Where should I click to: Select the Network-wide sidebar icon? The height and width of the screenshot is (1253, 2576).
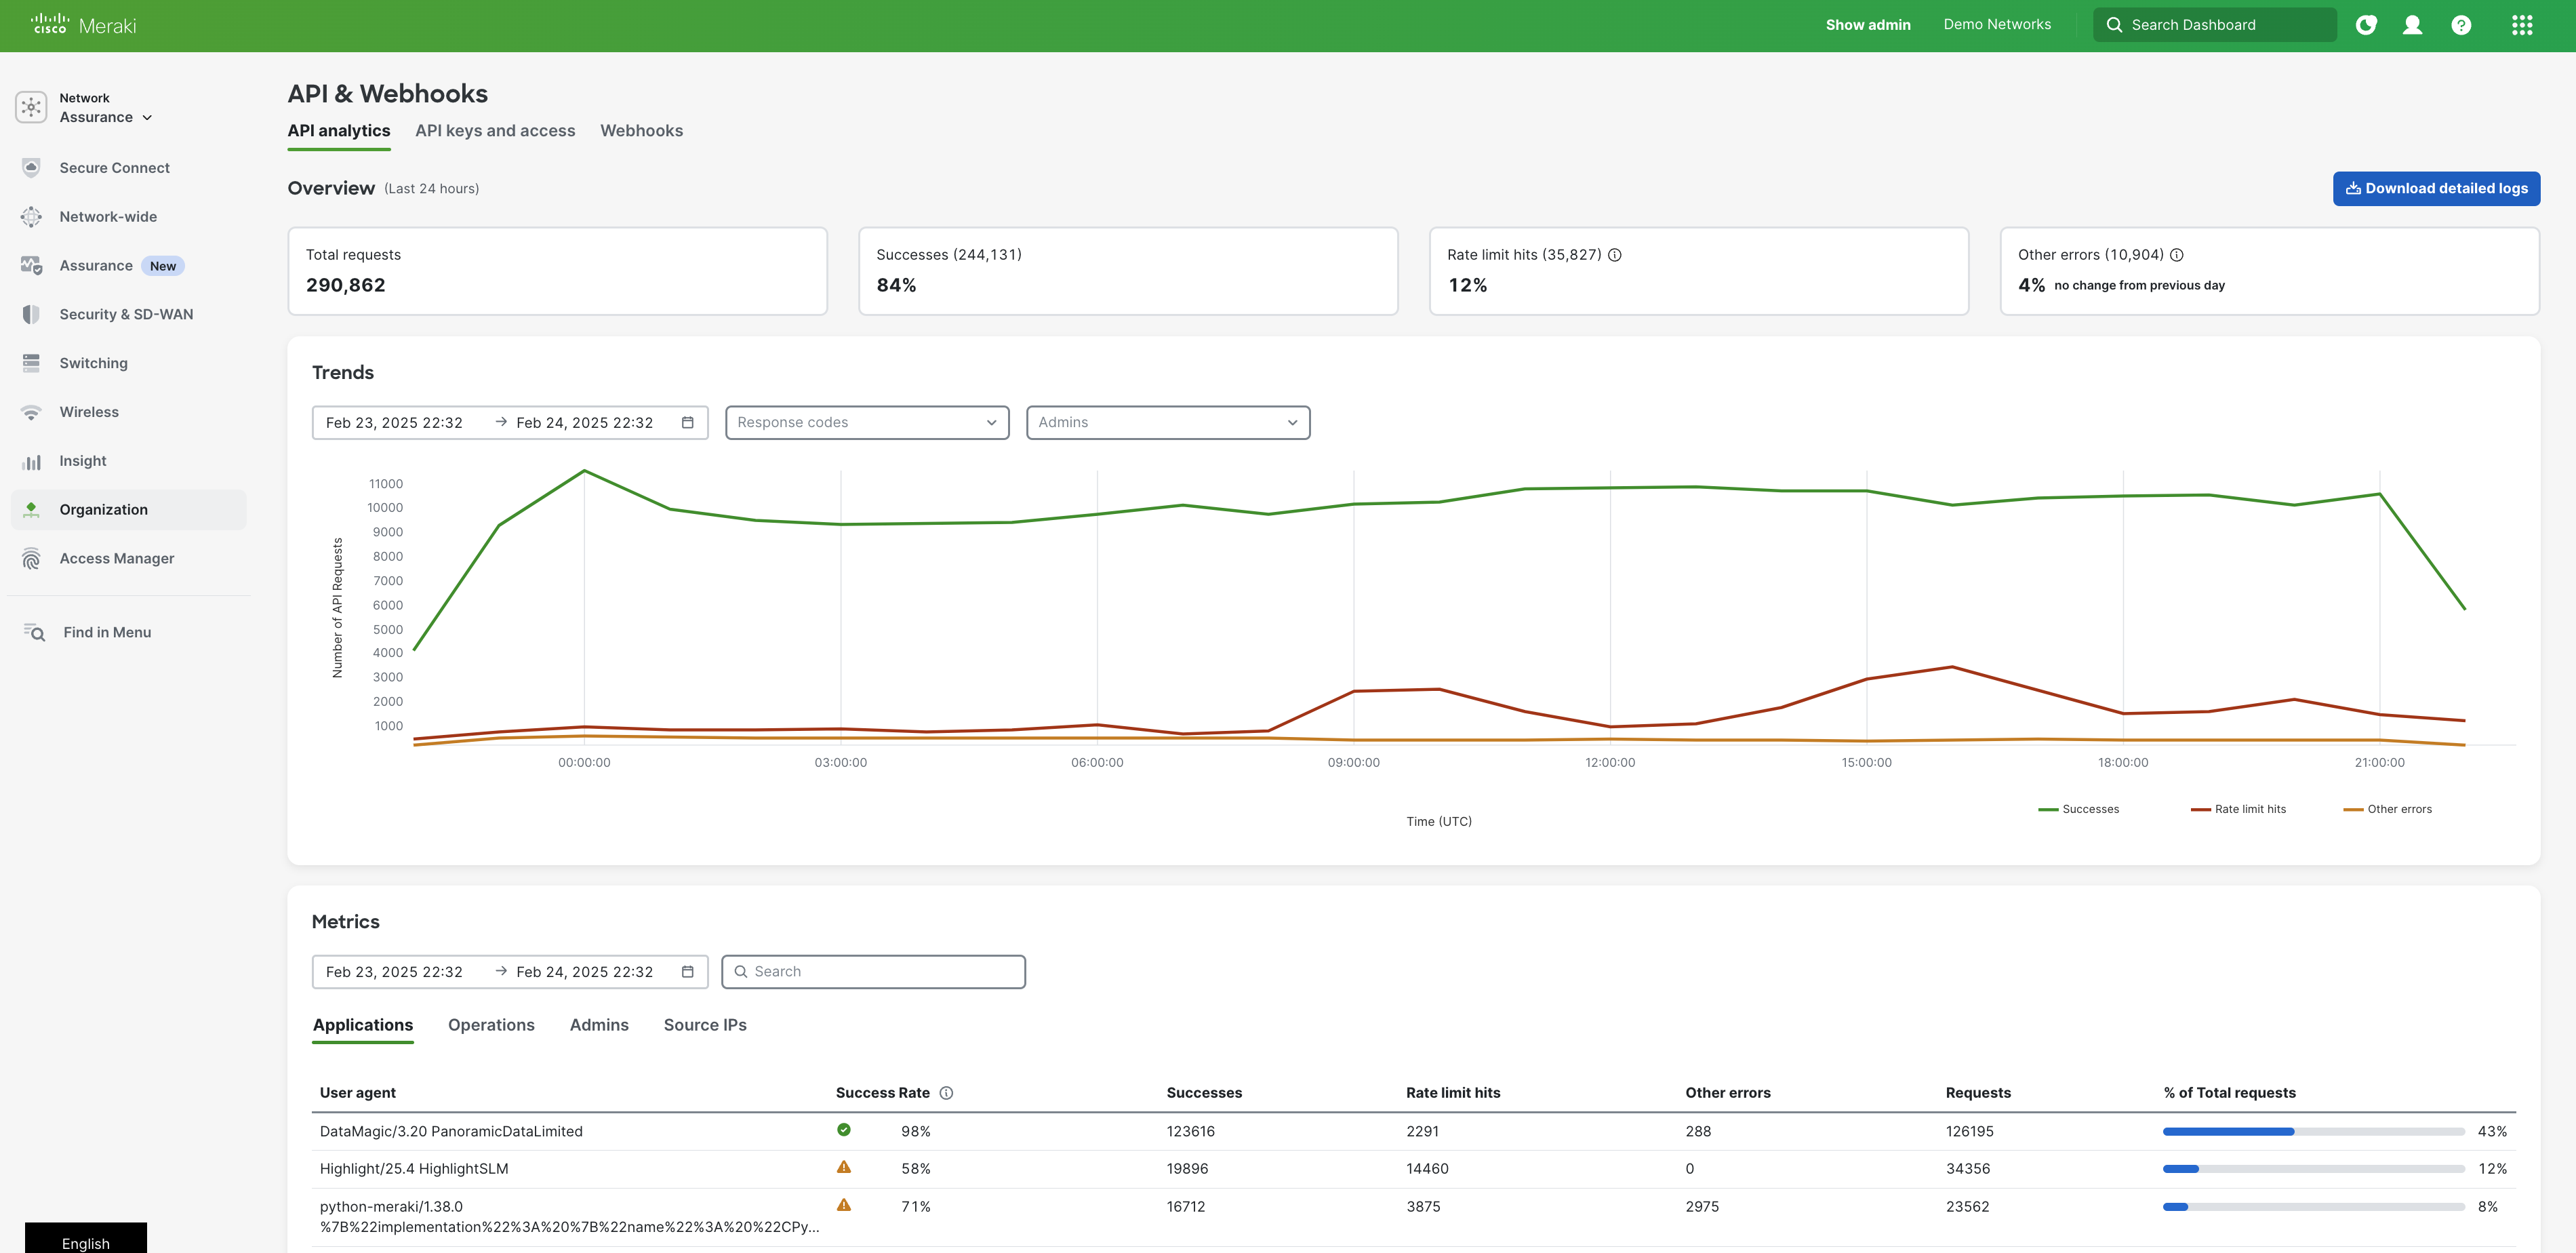tap(31, 216)
